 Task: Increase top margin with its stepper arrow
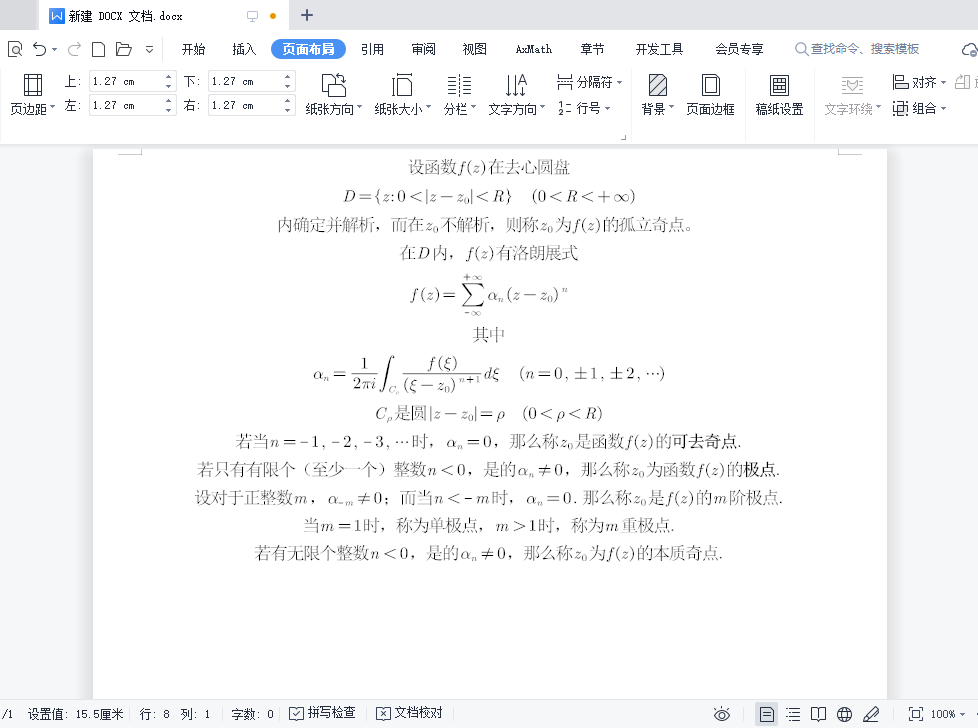tap(167, 76)
